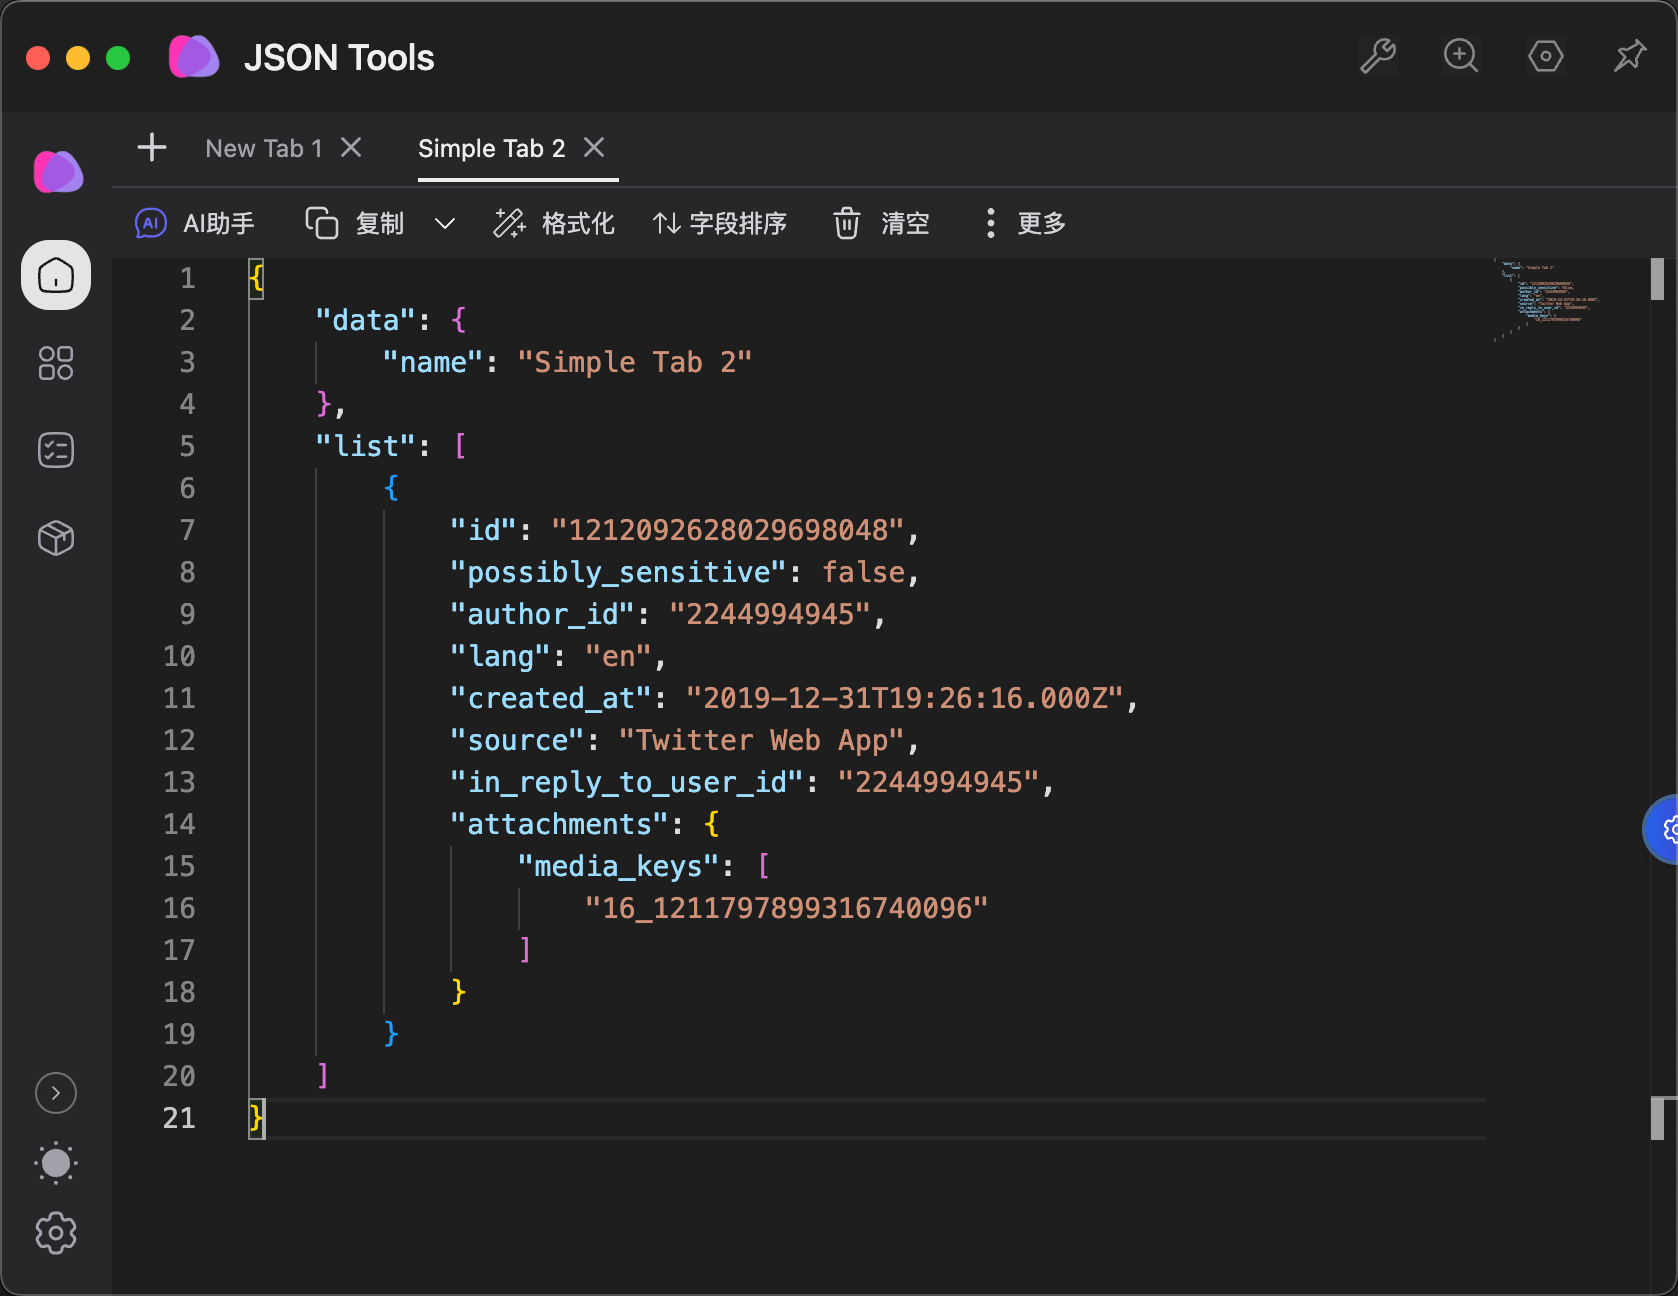
Task: Expand the copy options dropdown arrow
Action: click(445, 223)
